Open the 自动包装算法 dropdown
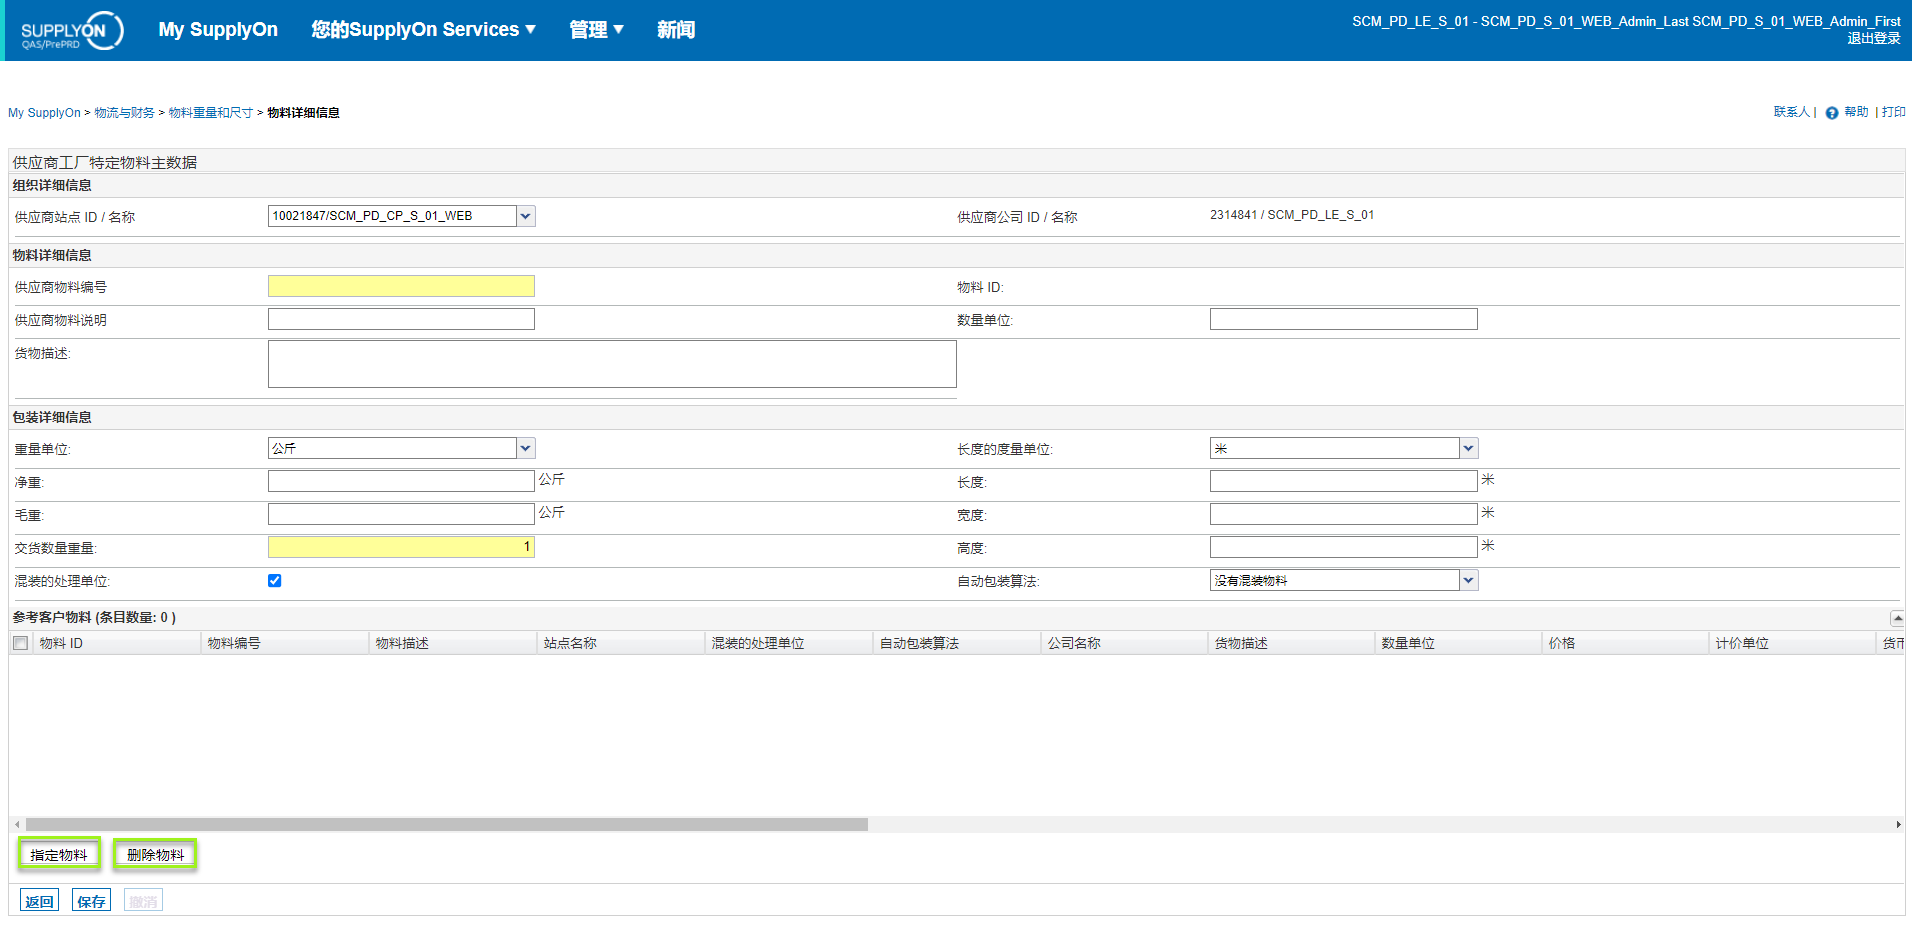Viewport: 1912px width, 930px height. click(x=1468, y=580)
